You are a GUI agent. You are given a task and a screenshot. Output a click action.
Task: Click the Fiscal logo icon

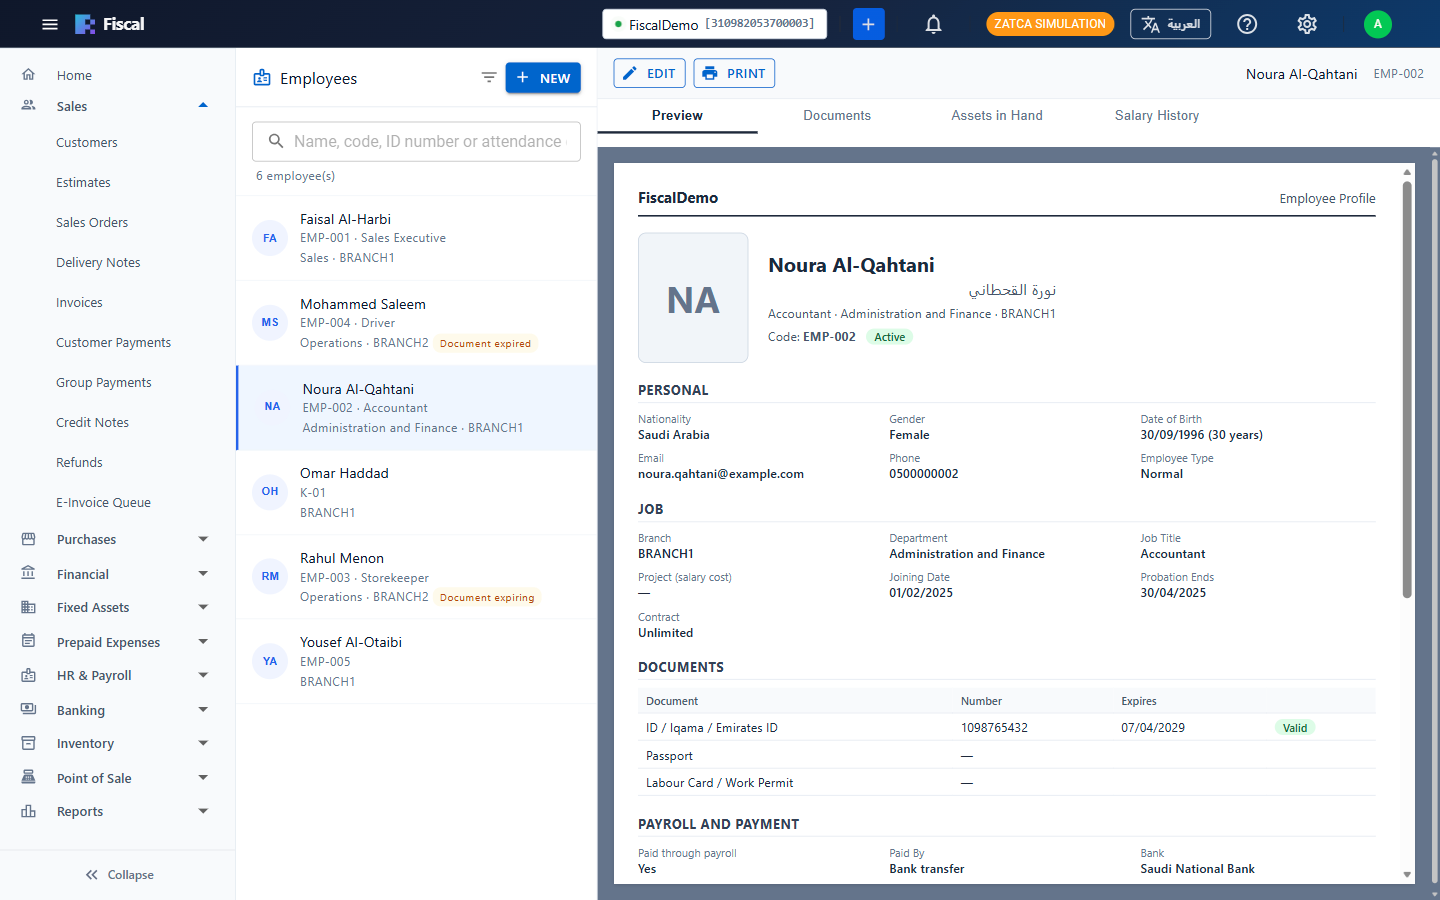pyautogui.click(x=85, y=24)
